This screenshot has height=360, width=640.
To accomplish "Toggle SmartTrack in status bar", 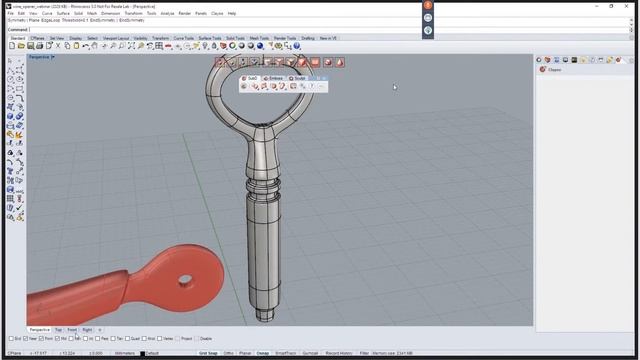I will tap(285, 353).
